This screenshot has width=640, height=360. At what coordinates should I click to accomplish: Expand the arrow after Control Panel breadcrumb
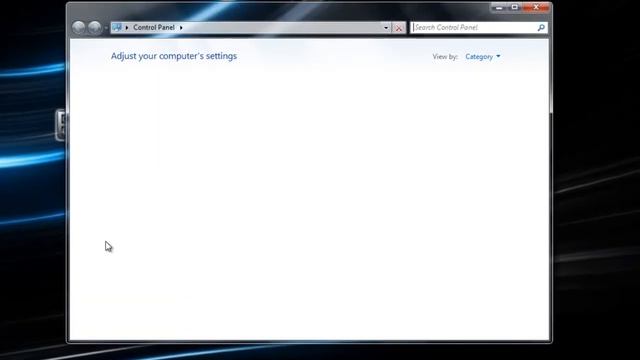tap(181, 28)
